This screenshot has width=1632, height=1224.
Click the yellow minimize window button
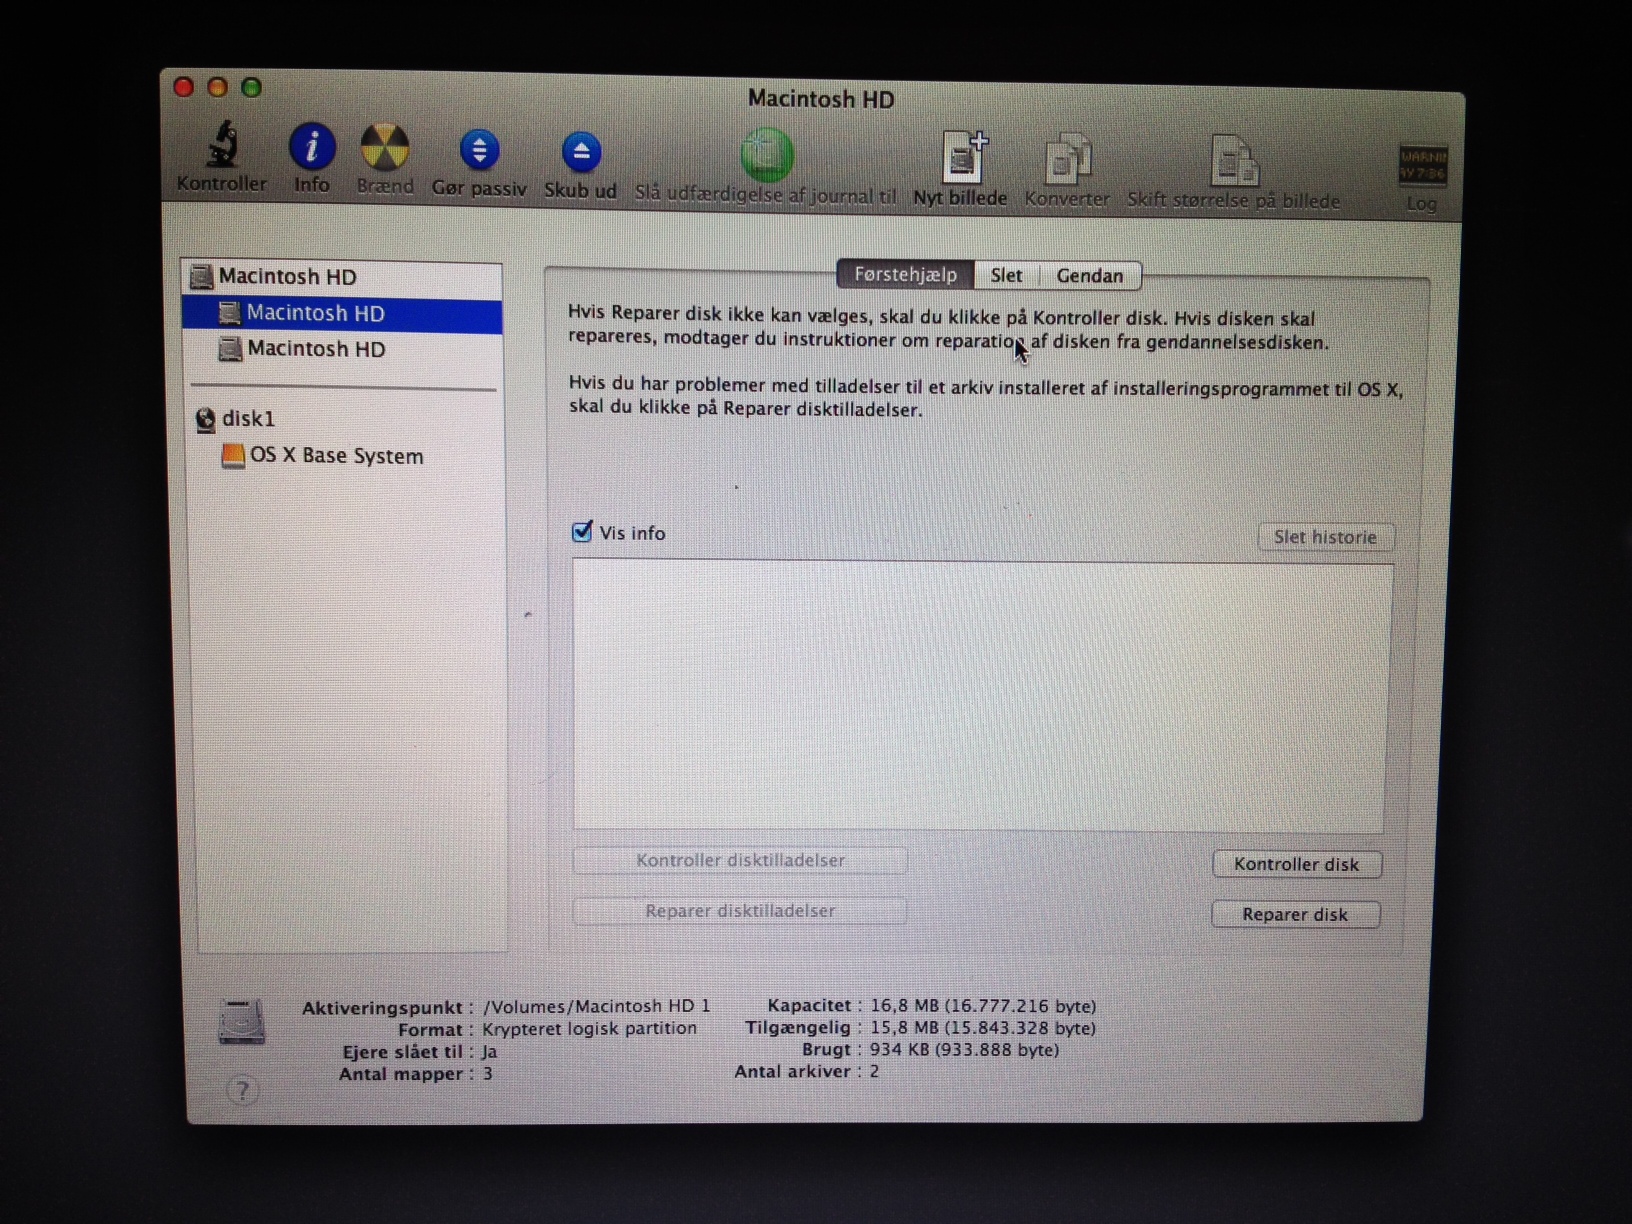218,87
